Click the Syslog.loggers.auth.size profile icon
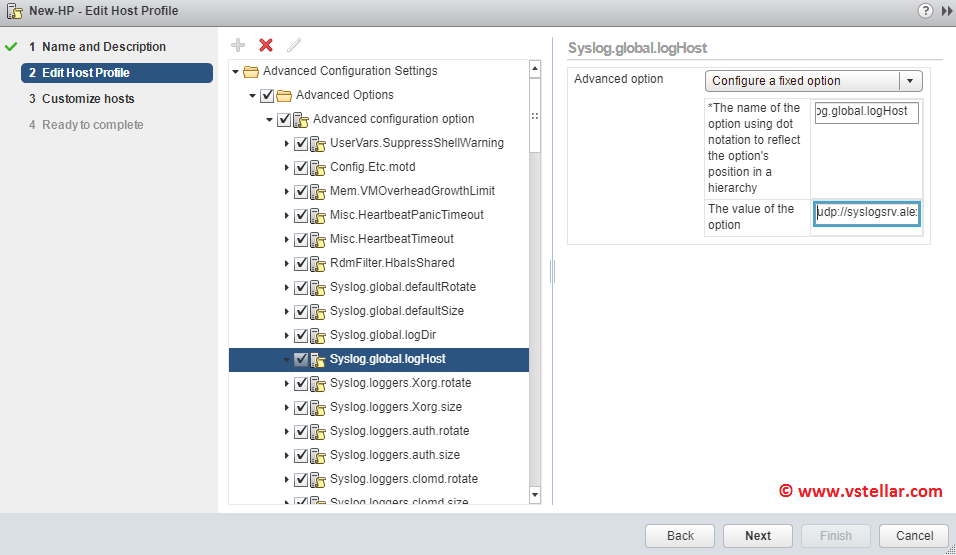 pyautogui.click(x=318, y=456)
